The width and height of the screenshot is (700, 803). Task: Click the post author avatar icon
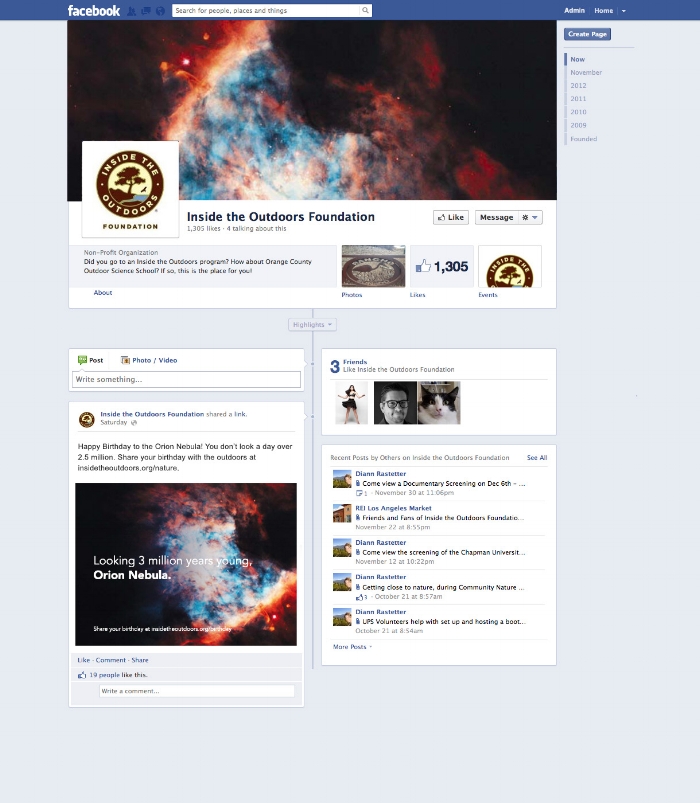87,419
